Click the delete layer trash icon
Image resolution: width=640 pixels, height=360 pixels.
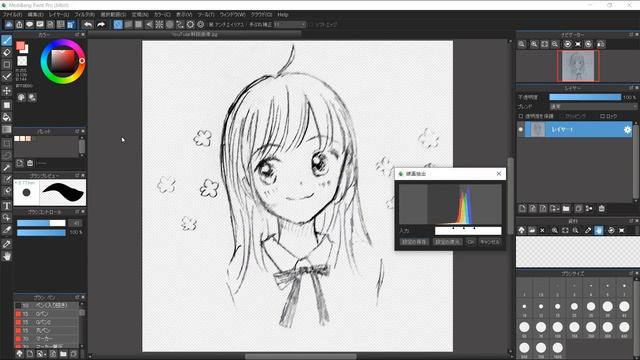click(602, 209)
